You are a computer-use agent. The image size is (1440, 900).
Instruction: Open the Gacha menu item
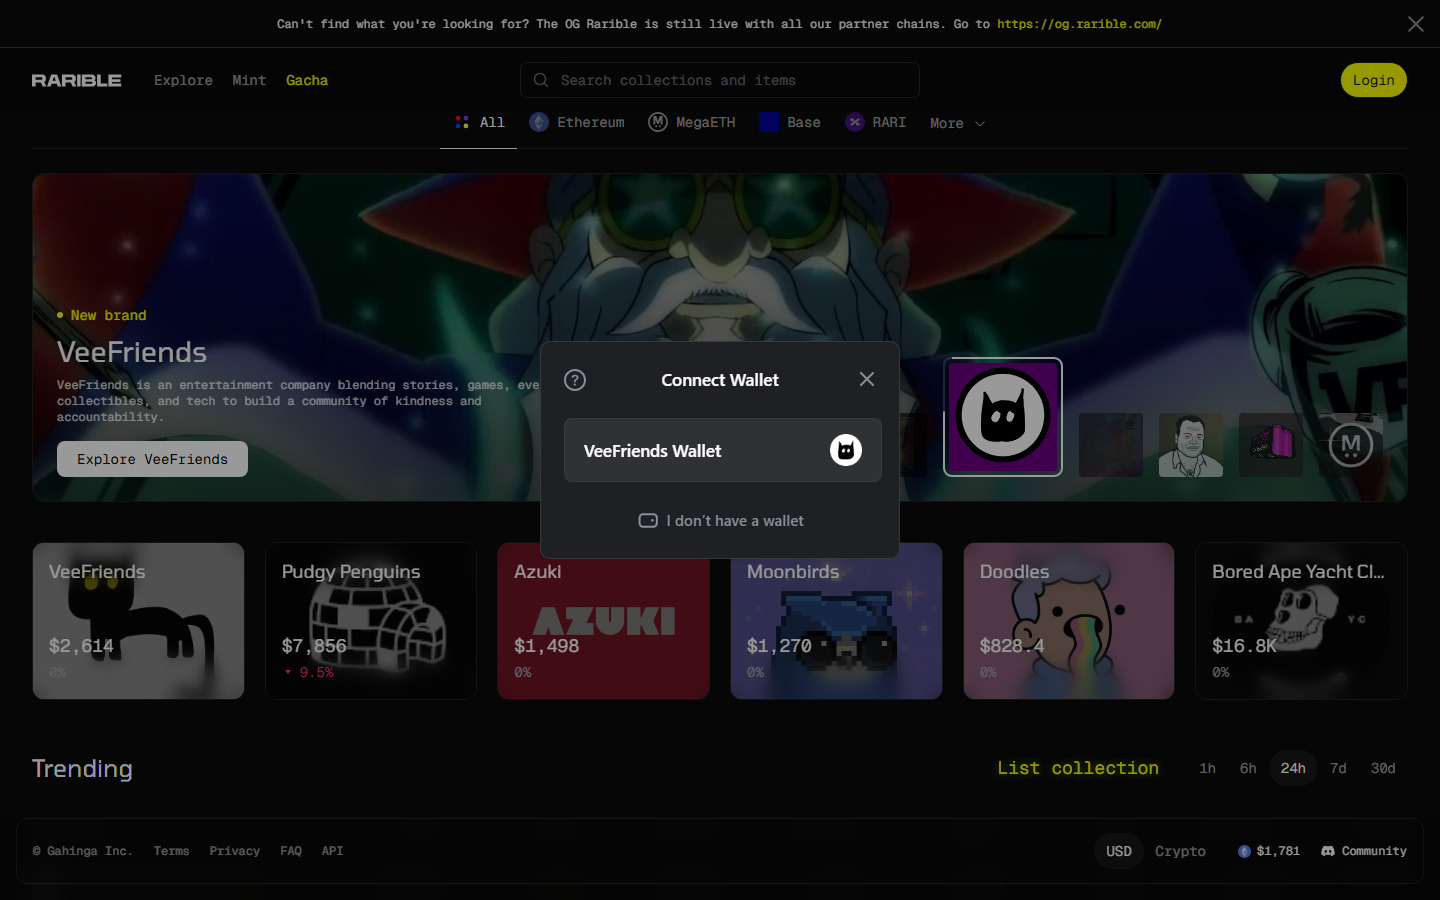point(307,80)
